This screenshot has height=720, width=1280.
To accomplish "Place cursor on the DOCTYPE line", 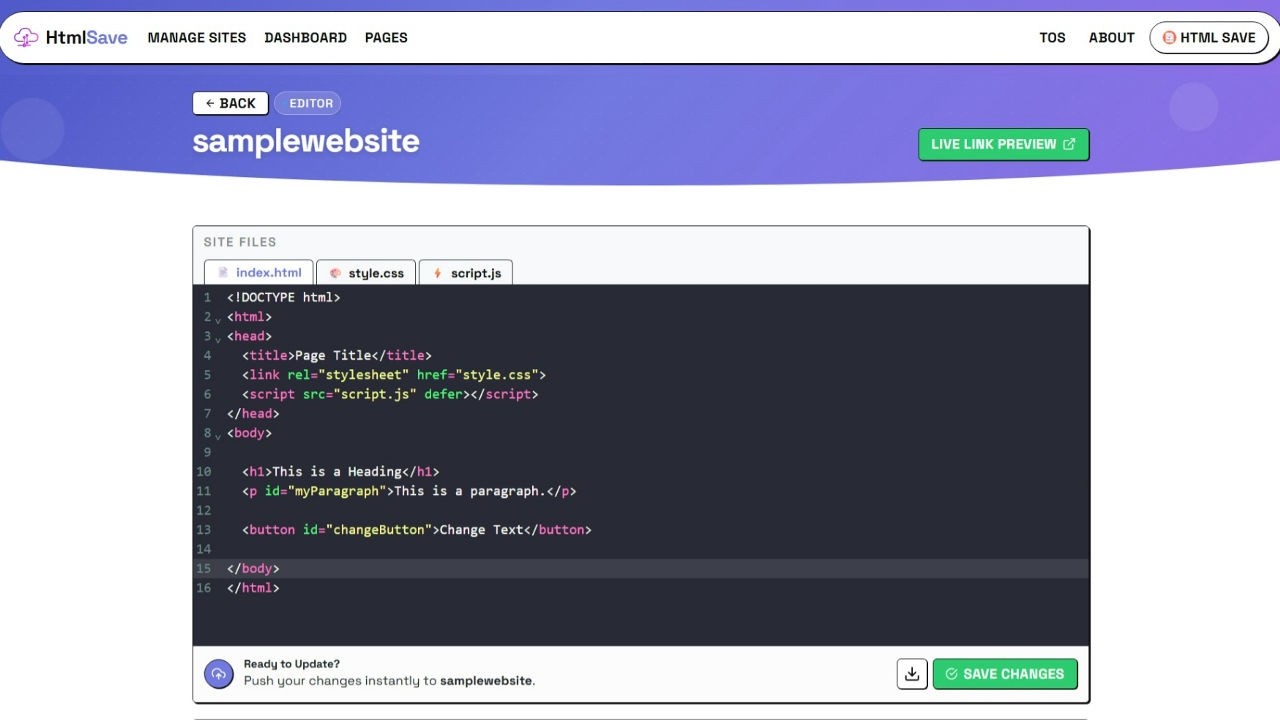I will 284,297.
